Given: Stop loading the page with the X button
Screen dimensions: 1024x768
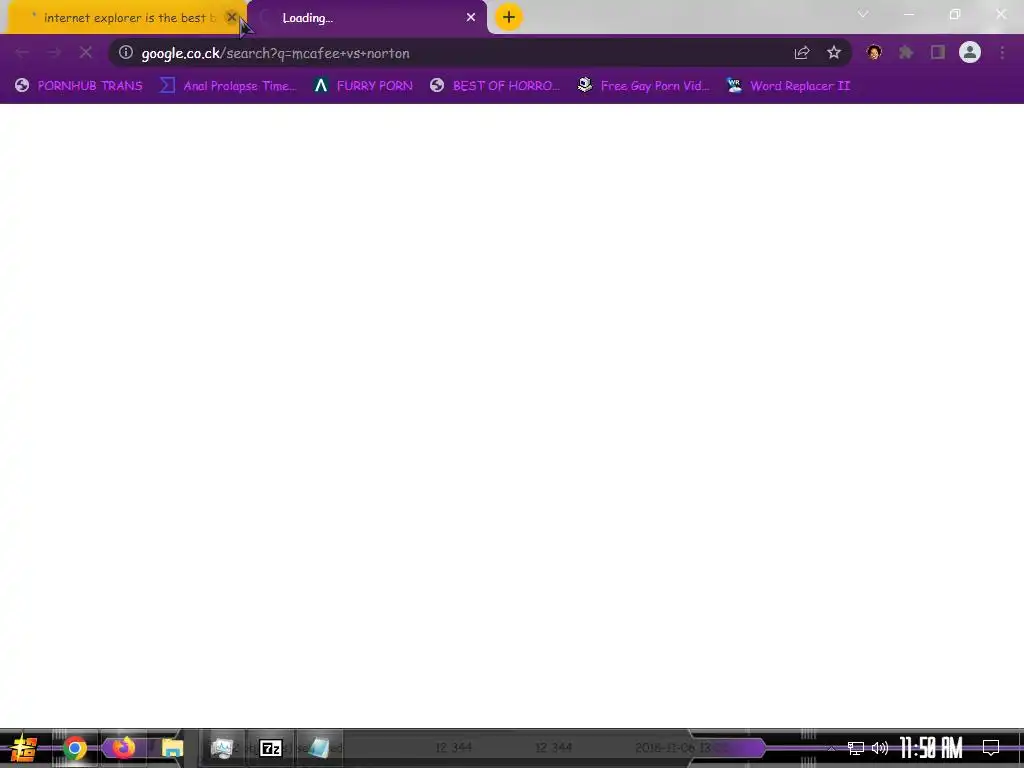Looking at the screenshot, I should point(86,53).
